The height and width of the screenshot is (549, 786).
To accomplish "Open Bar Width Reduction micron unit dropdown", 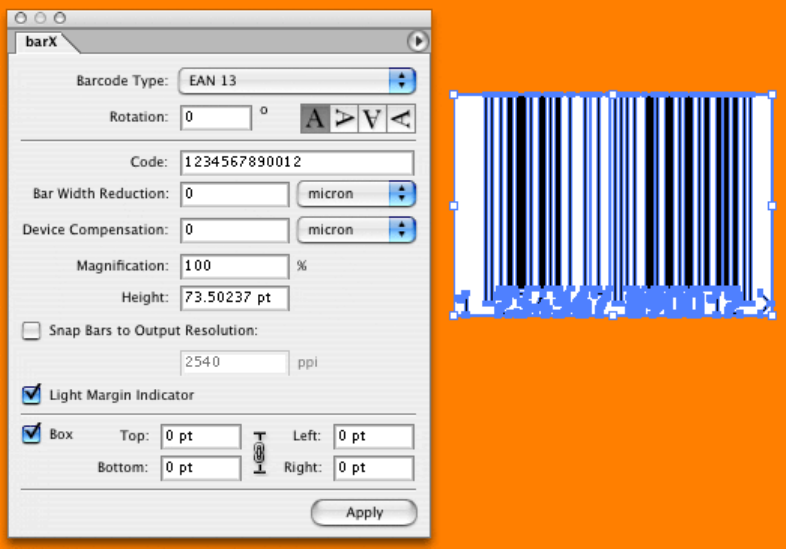I will 356,194.
